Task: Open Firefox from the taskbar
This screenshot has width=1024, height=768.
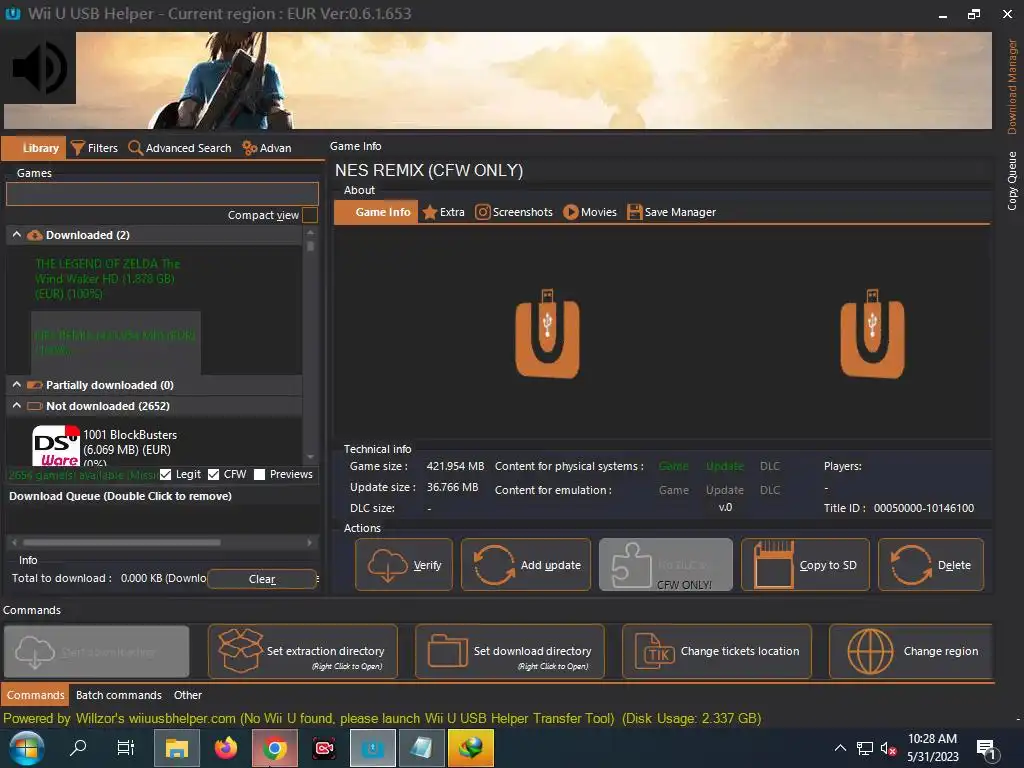Action: click(x=226, y=748)
